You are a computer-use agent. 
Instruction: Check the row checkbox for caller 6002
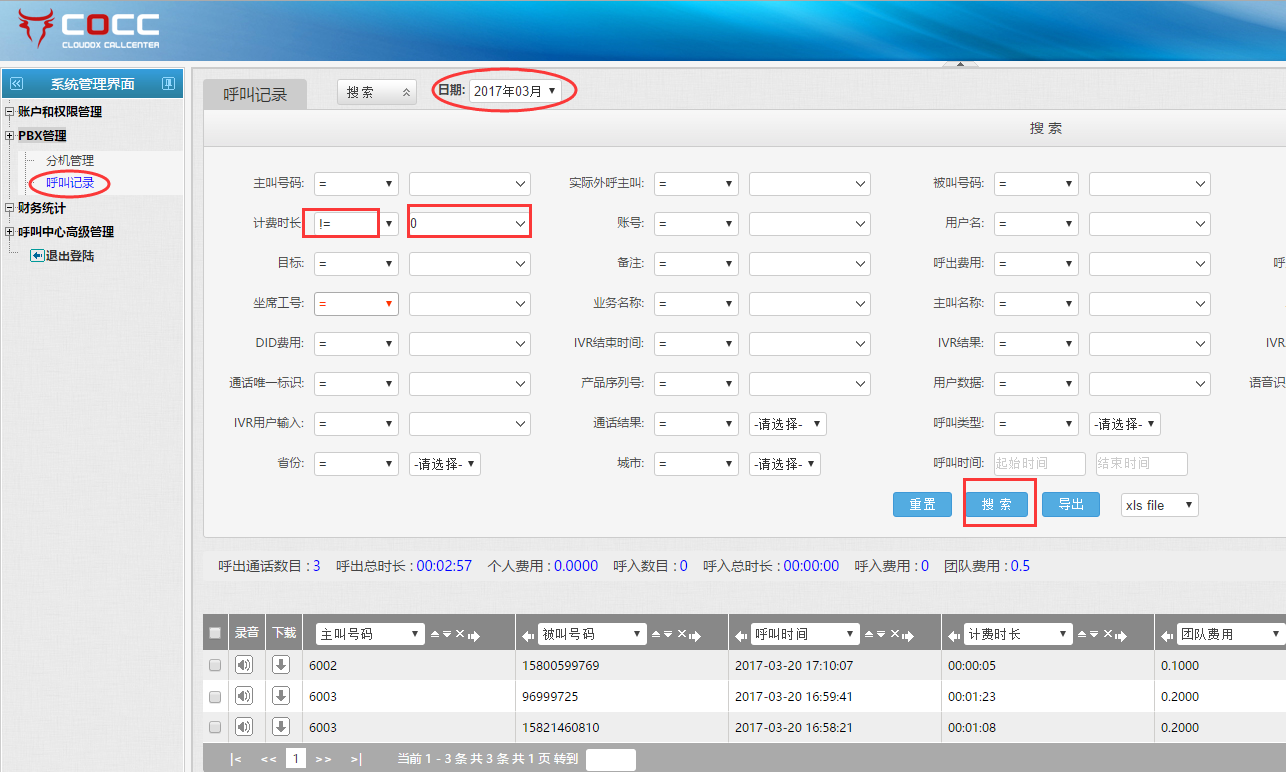[x=215, y=665]
